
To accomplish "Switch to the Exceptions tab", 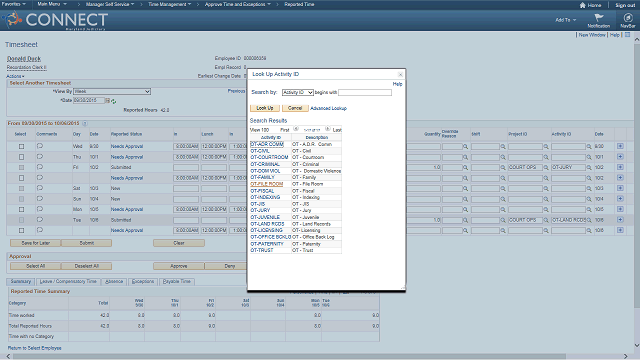I will [143, 282].
